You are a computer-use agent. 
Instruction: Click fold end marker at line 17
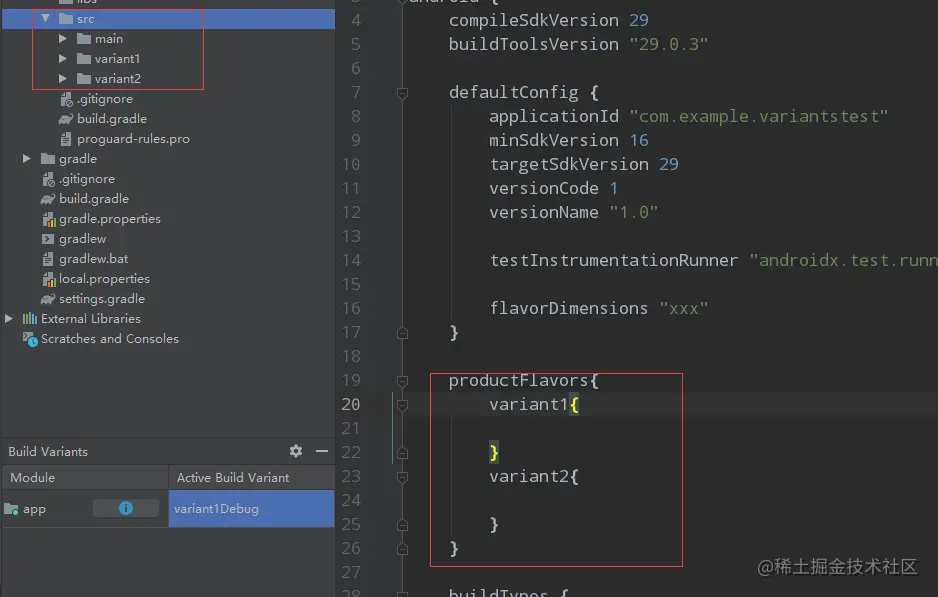(403, 333)
